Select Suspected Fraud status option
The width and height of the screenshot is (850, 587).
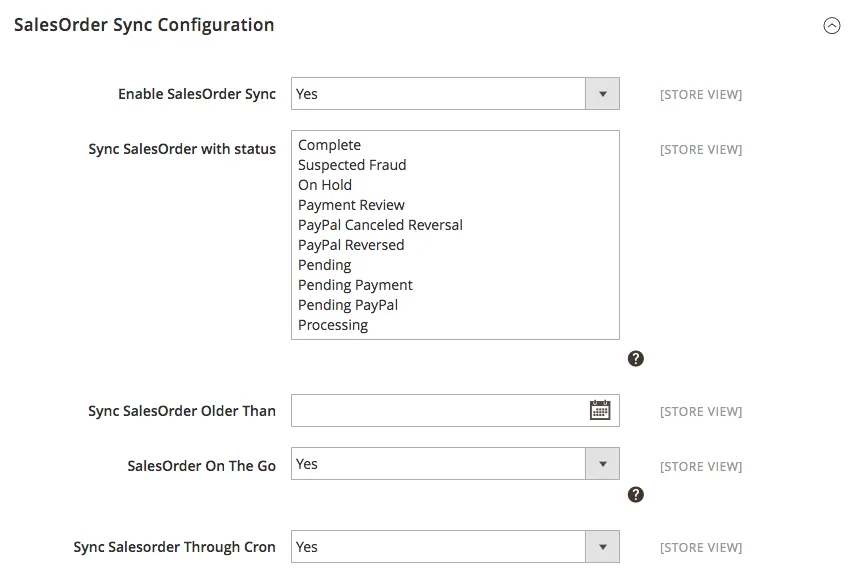pyautogui.click(x=352, y=165)
